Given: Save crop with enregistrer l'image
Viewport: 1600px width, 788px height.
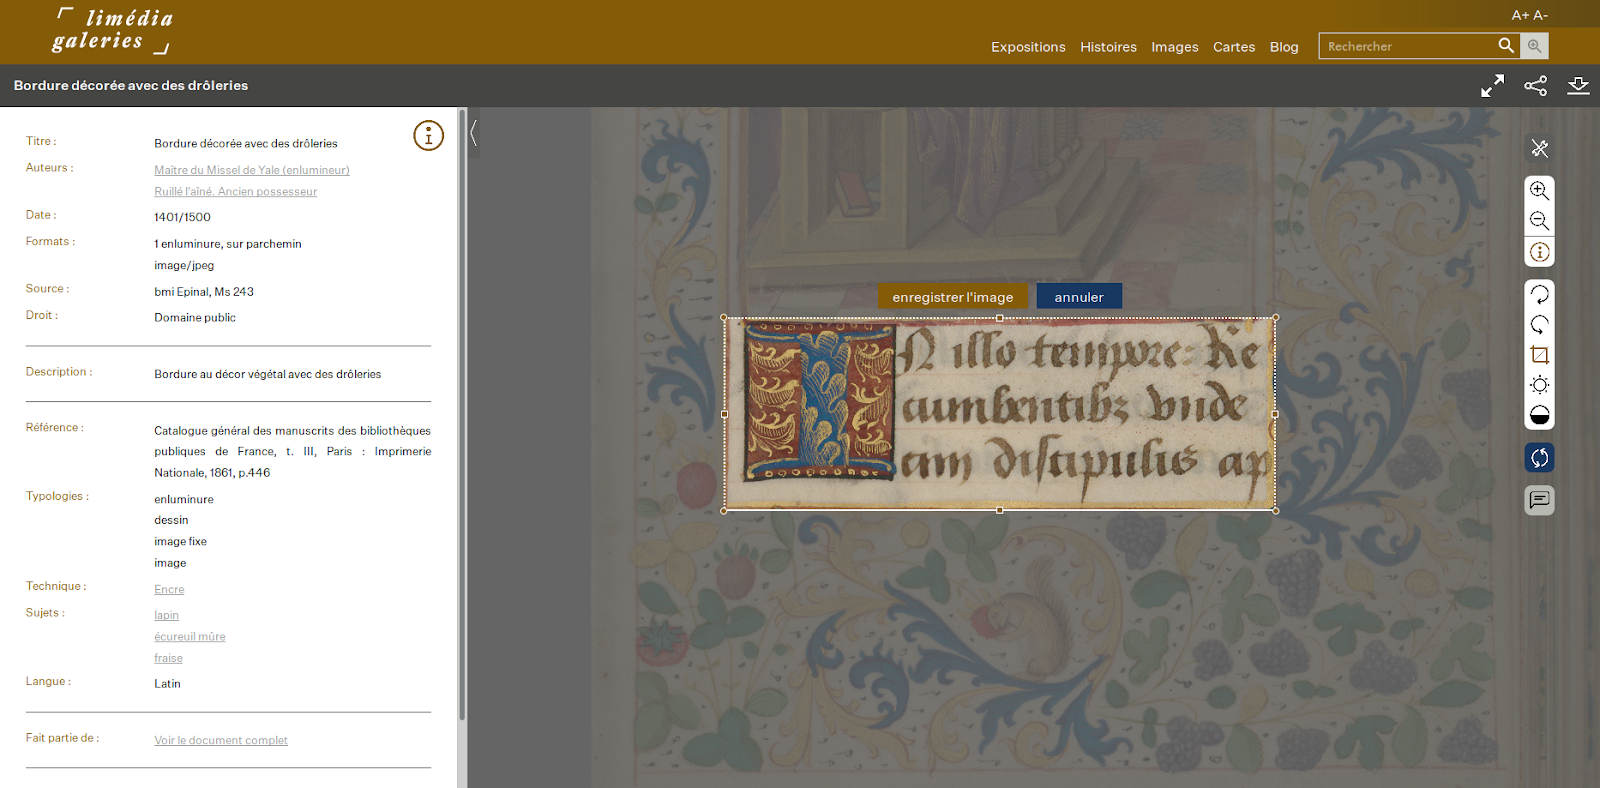Looking at the screenshot, I should (952, 296).
